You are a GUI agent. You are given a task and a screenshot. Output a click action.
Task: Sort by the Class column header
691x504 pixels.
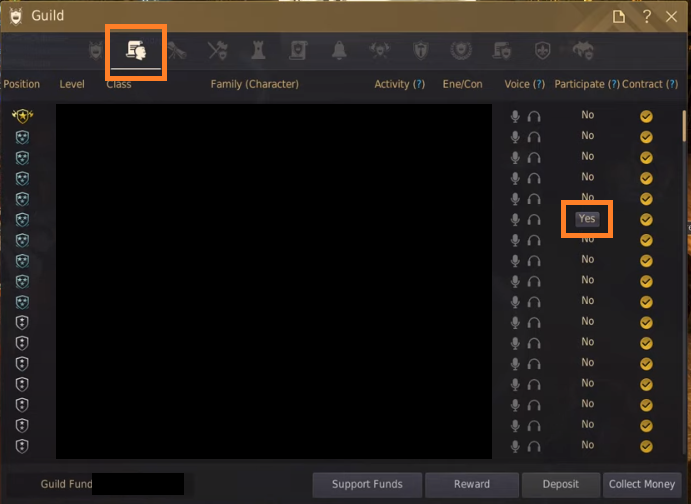tap(119, 84)
